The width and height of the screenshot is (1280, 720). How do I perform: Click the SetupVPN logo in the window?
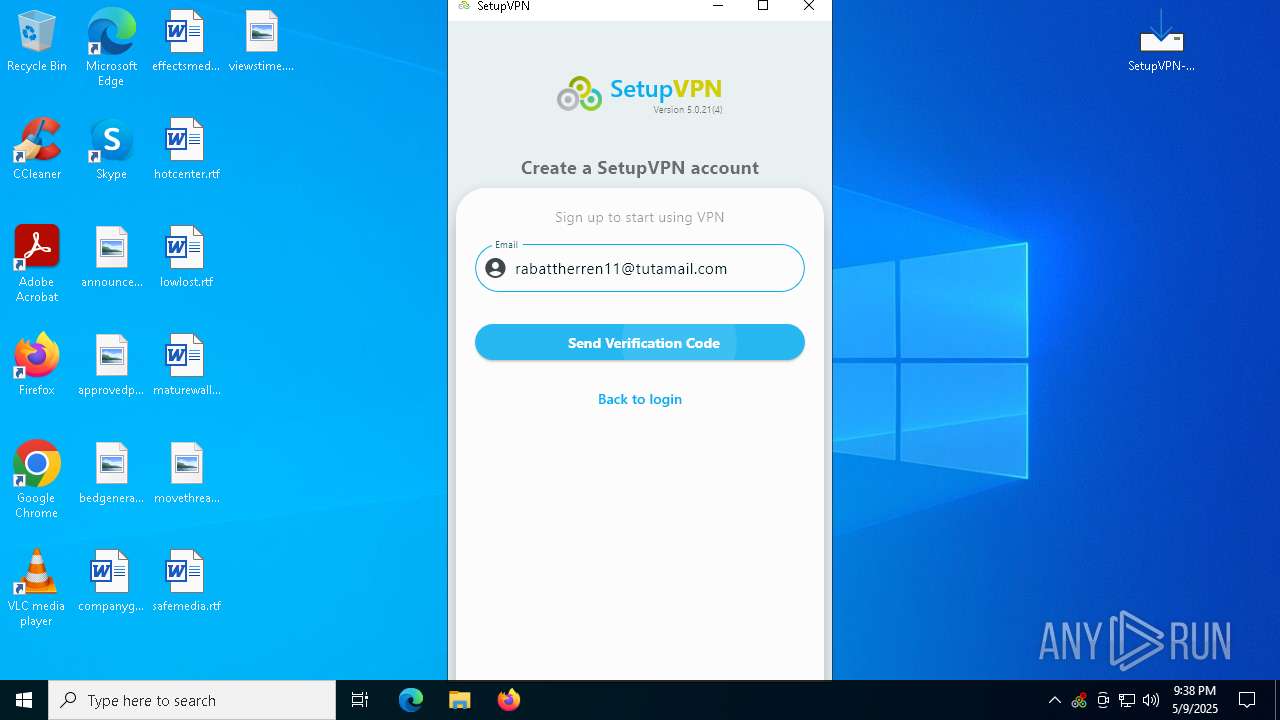(x=640, y=94)
